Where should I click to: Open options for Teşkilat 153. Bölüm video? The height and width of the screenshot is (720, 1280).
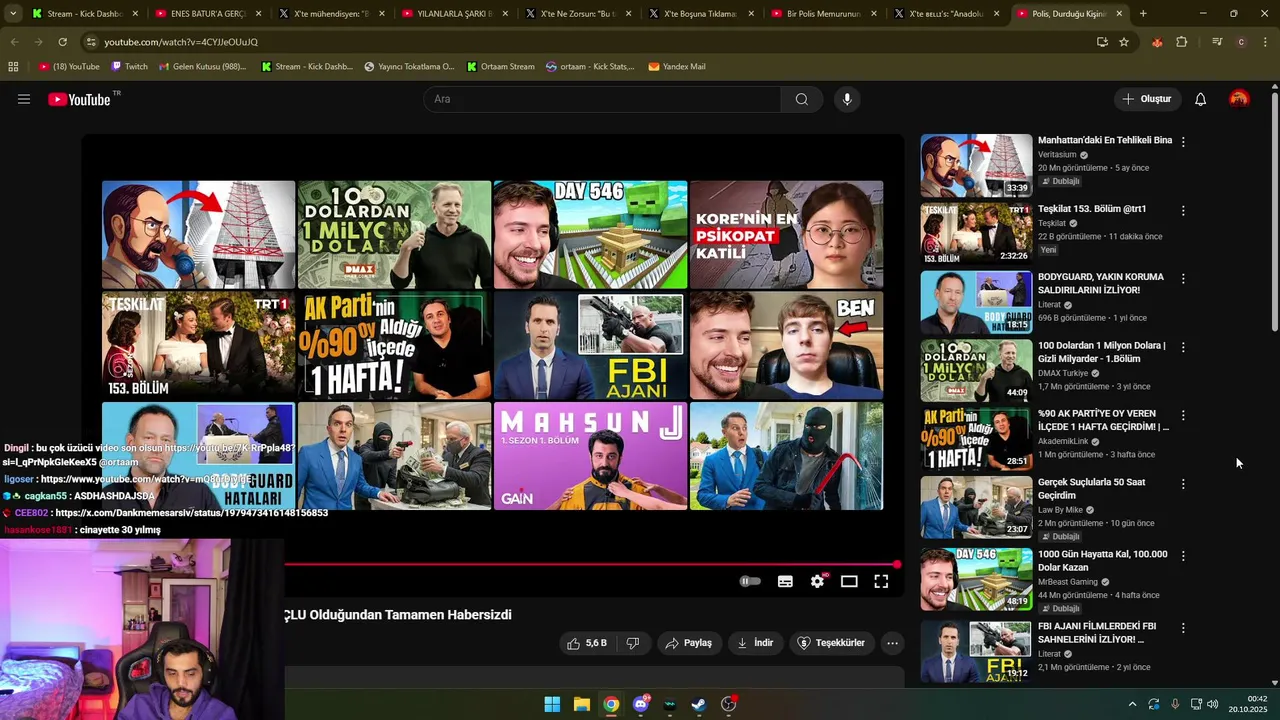pos(1183,211)
